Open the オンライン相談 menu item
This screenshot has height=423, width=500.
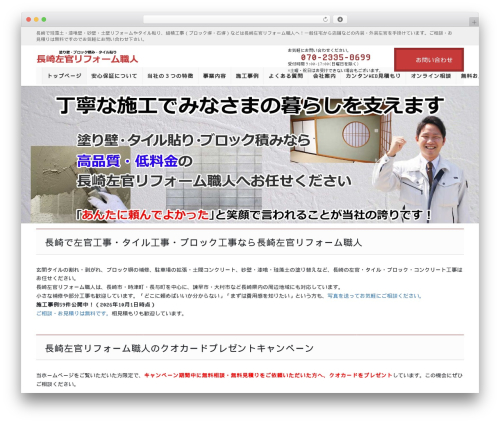[431, 76]
